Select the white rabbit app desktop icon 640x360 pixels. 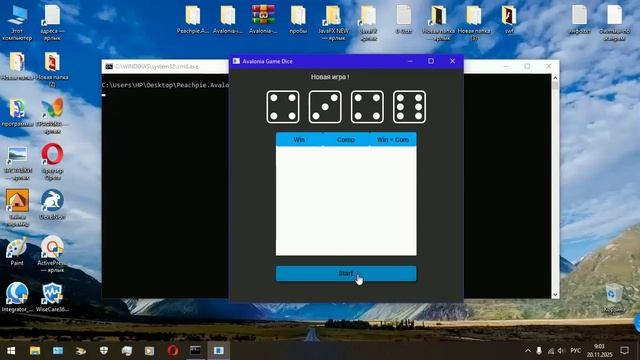point(52,205)
